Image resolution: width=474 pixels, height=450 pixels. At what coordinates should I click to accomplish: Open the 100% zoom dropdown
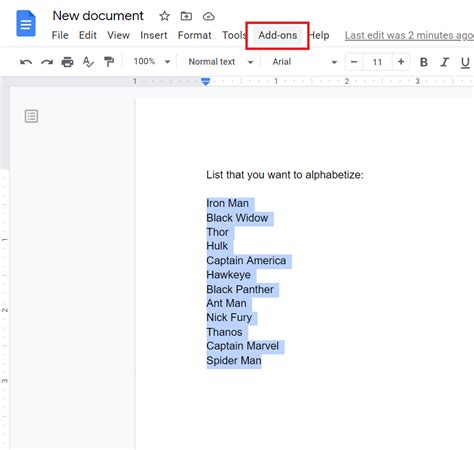coord(152,62)
